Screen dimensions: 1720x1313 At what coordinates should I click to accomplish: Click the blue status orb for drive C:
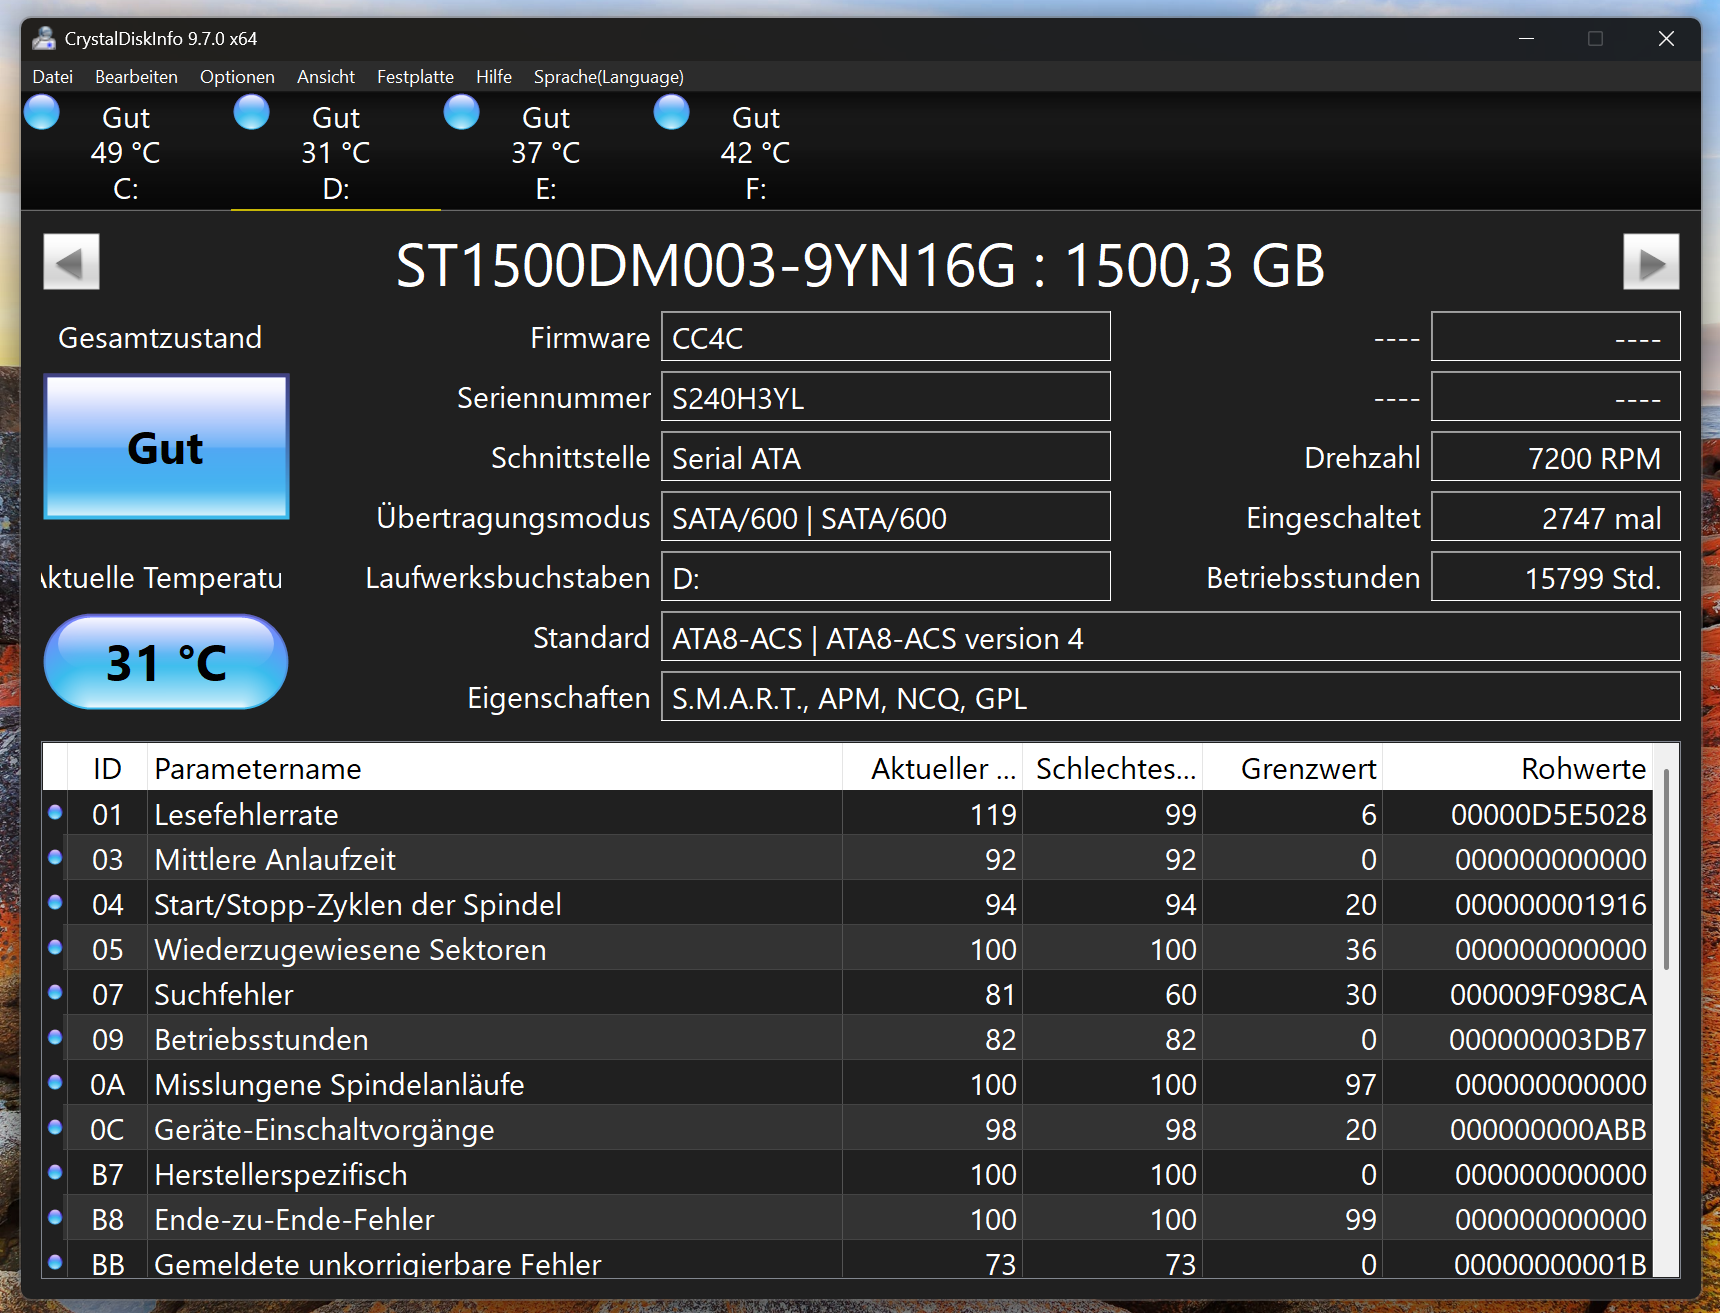coord(42,112)
